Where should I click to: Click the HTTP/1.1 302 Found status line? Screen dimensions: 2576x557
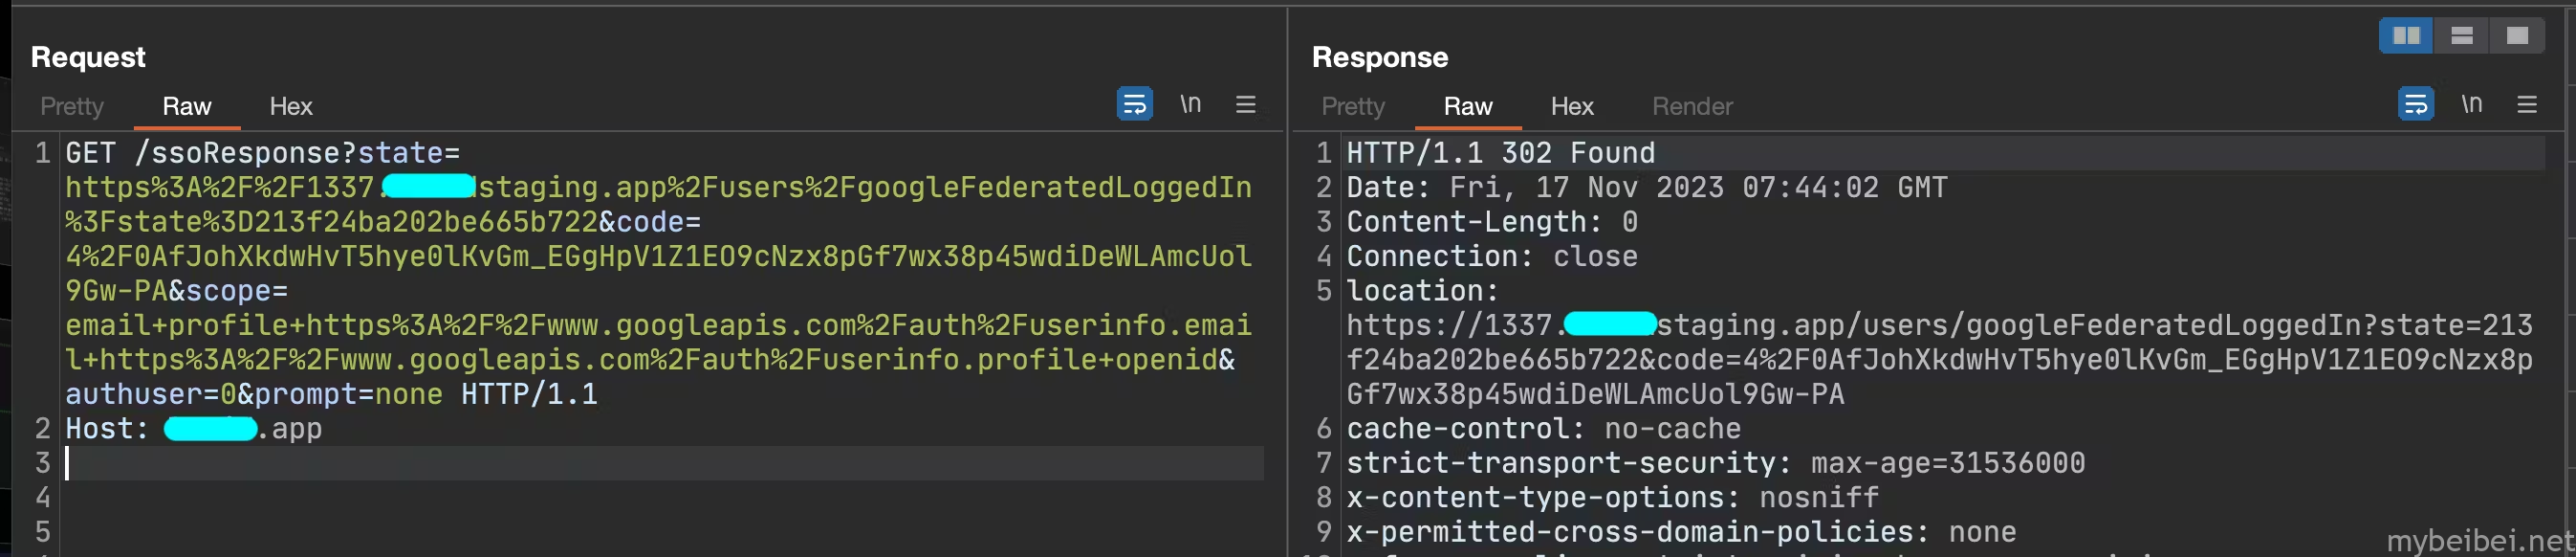[x=1501, y=153]
